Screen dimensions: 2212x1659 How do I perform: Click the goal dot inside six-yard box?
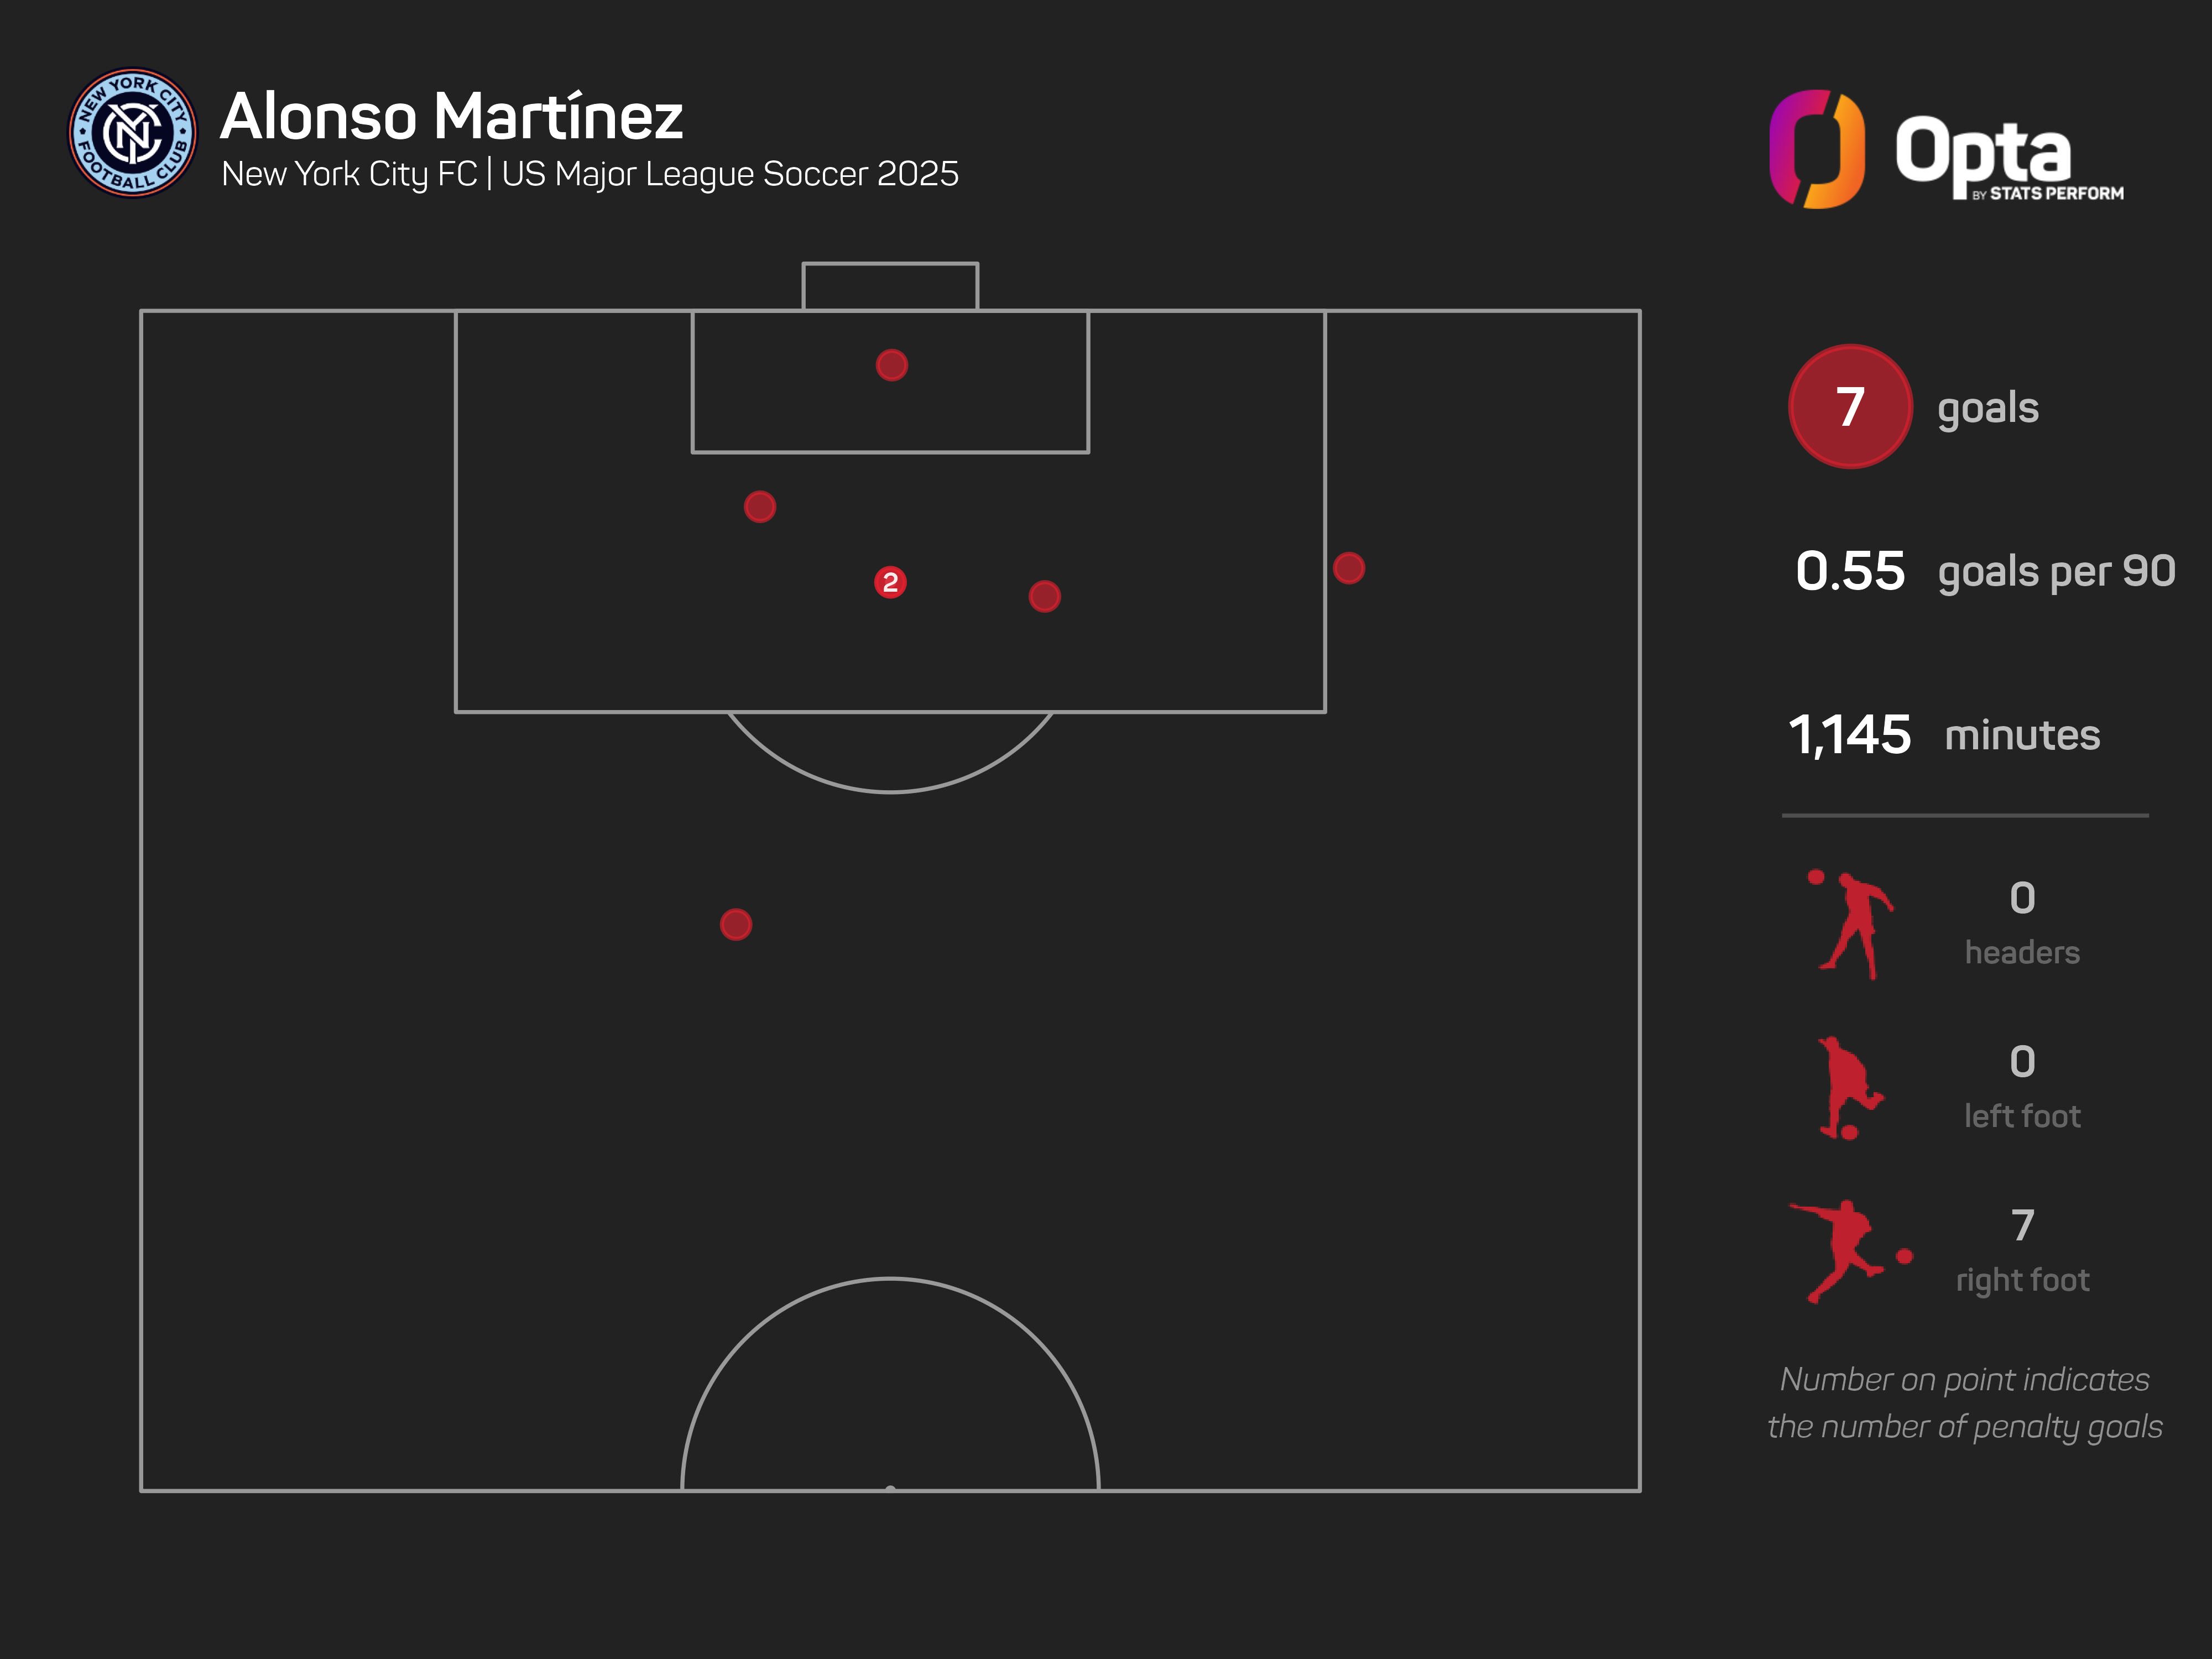pyautogui.click(x=891, y=365)
